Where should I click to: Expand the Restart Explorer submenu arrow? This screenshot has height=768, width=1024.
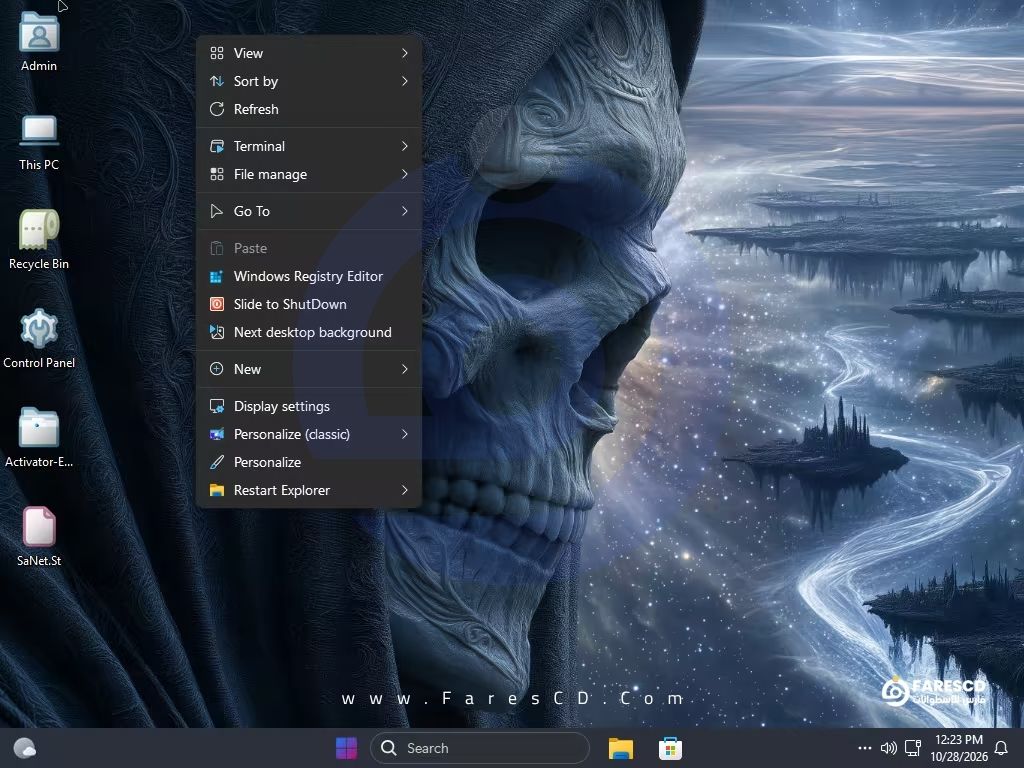(405, 490)
